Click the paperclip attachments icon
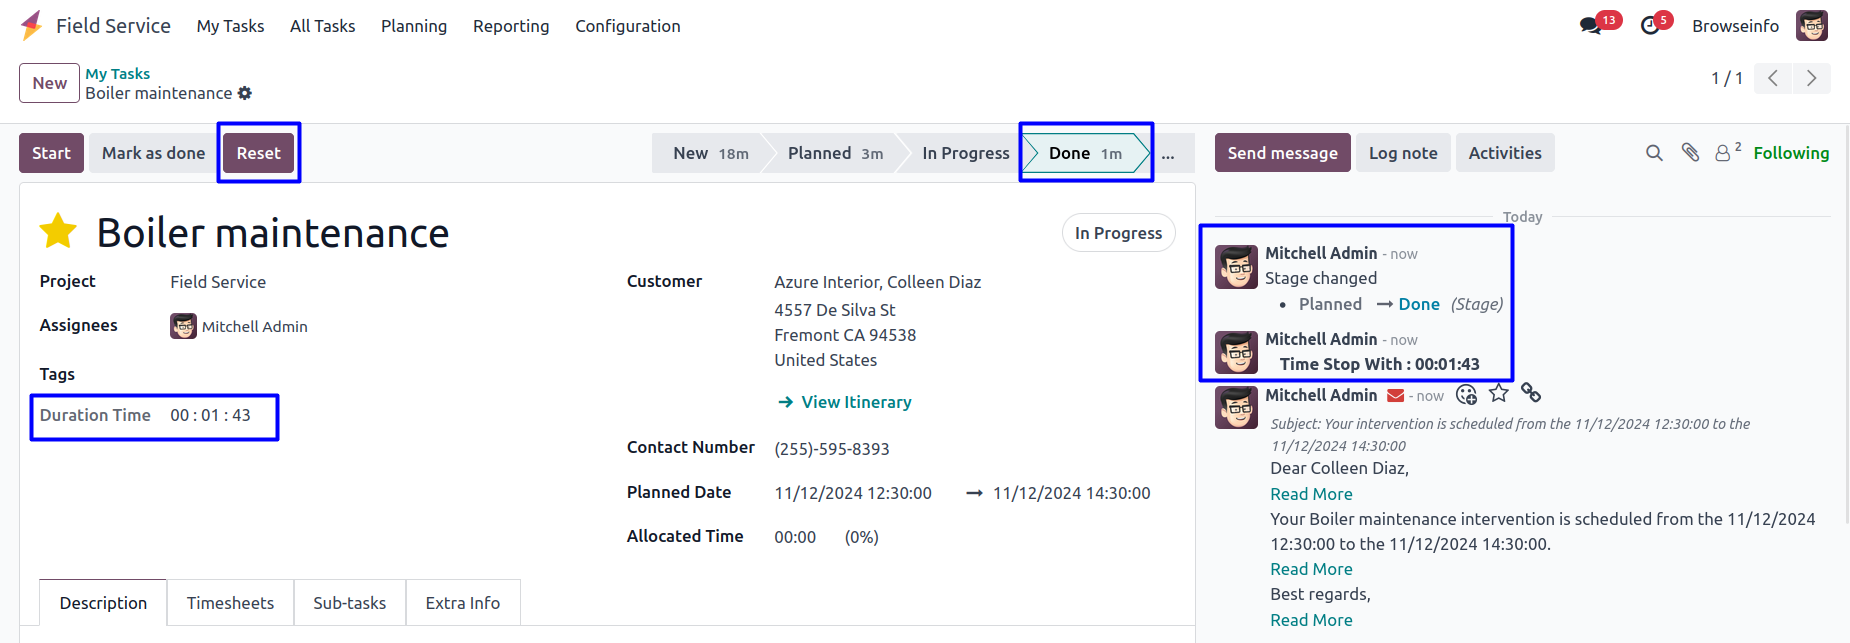The height and width of the screenshot is (643, 1850). click(1690, 153)
